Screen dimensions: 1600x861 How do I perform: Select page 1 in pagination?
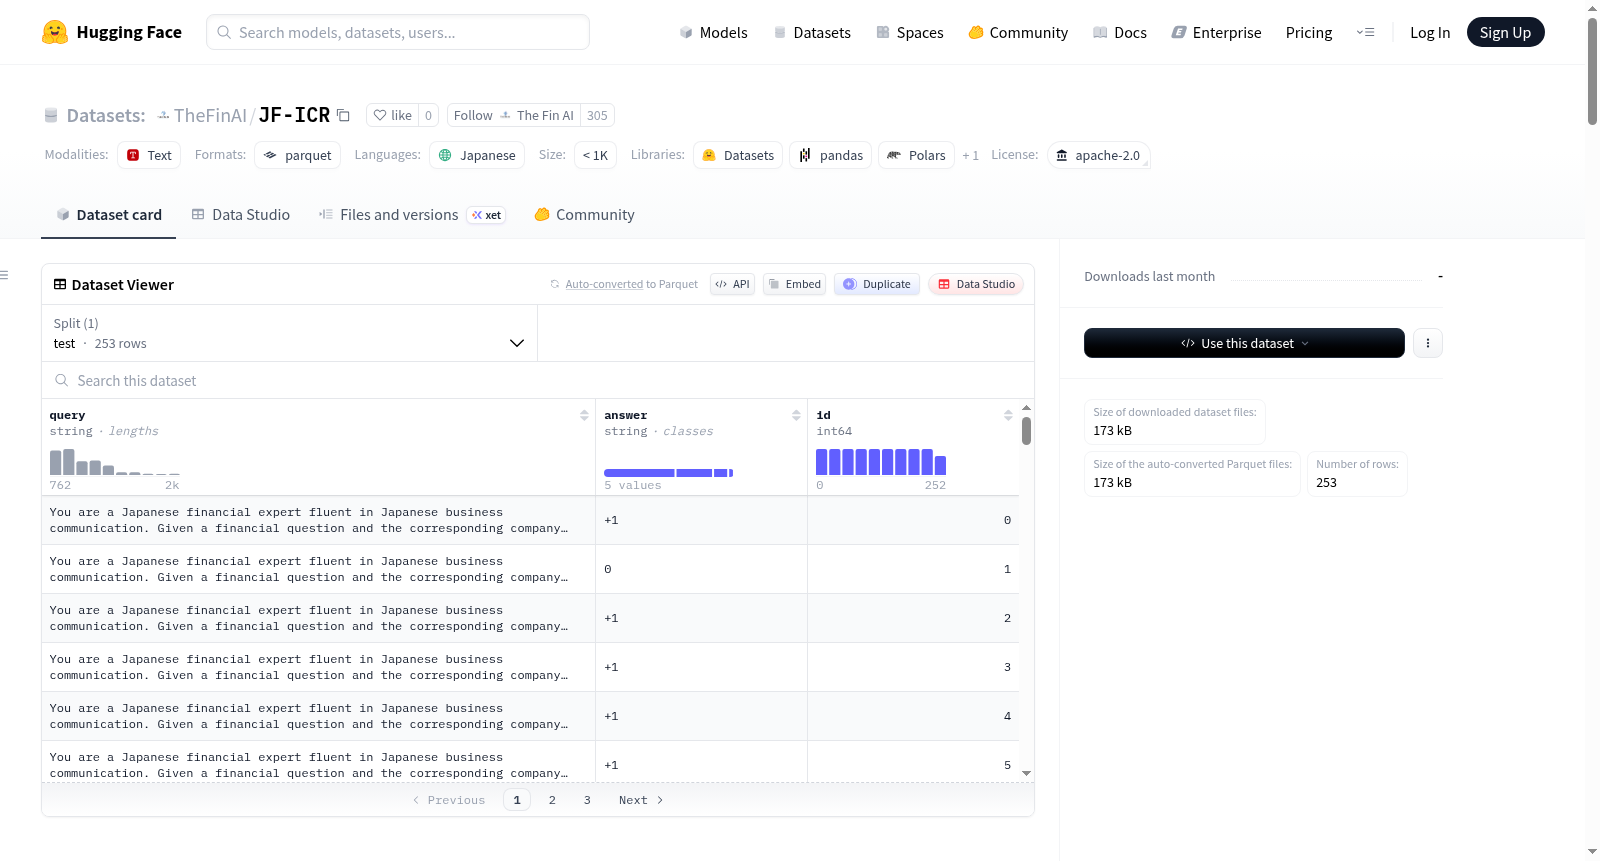tap(517, 800)
